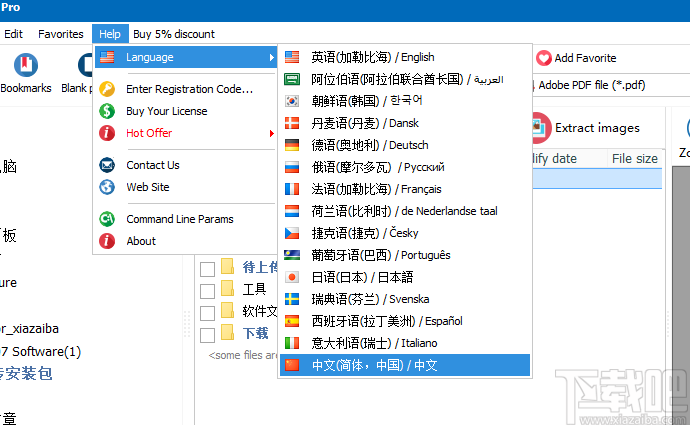Screen dimensions: 690x425
Task: Click the US flag icon for English
Action: coord(292,57)
